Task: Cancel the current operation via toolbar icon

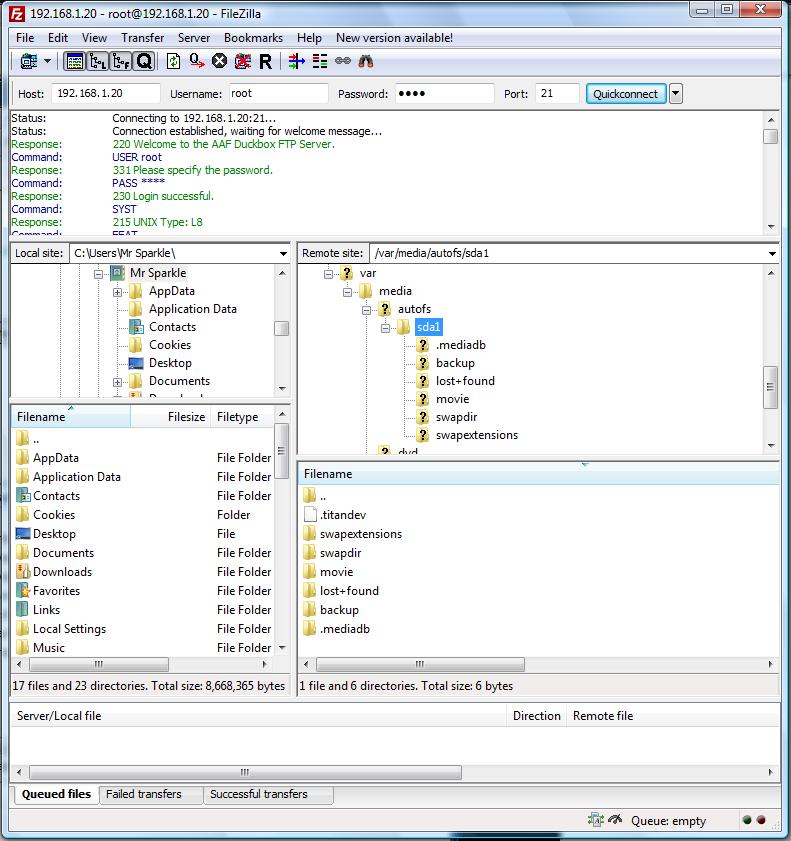Action: pyautogui.click(x=220, y=62)
